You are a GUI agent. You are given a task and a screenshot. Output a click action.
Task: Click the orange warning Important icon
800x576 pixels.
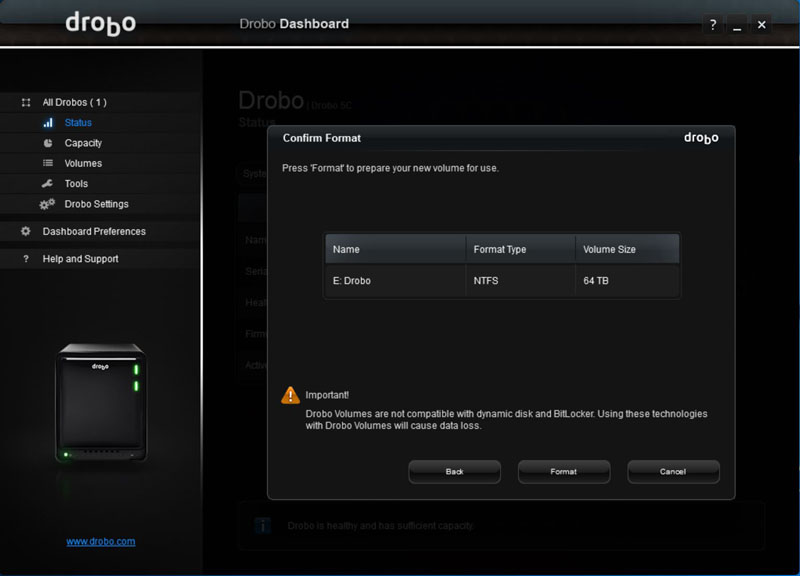290,395
